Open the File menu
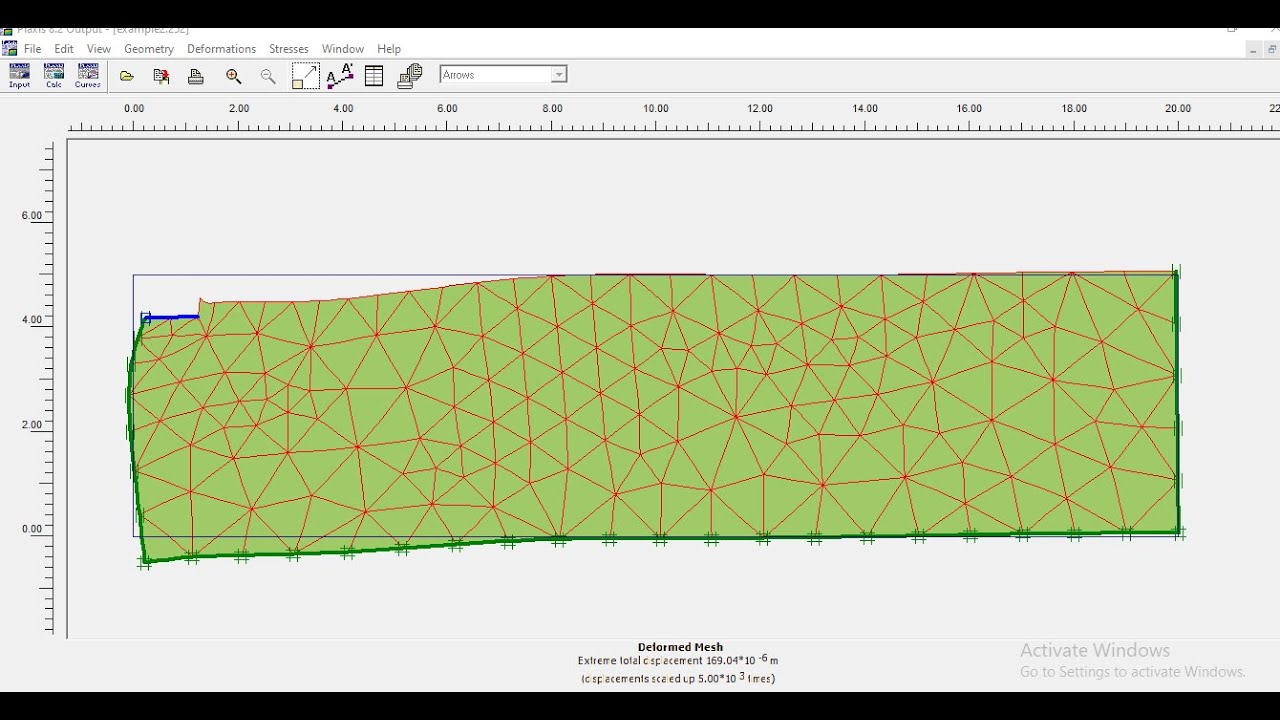1280x720 pixels. (33, 49)
